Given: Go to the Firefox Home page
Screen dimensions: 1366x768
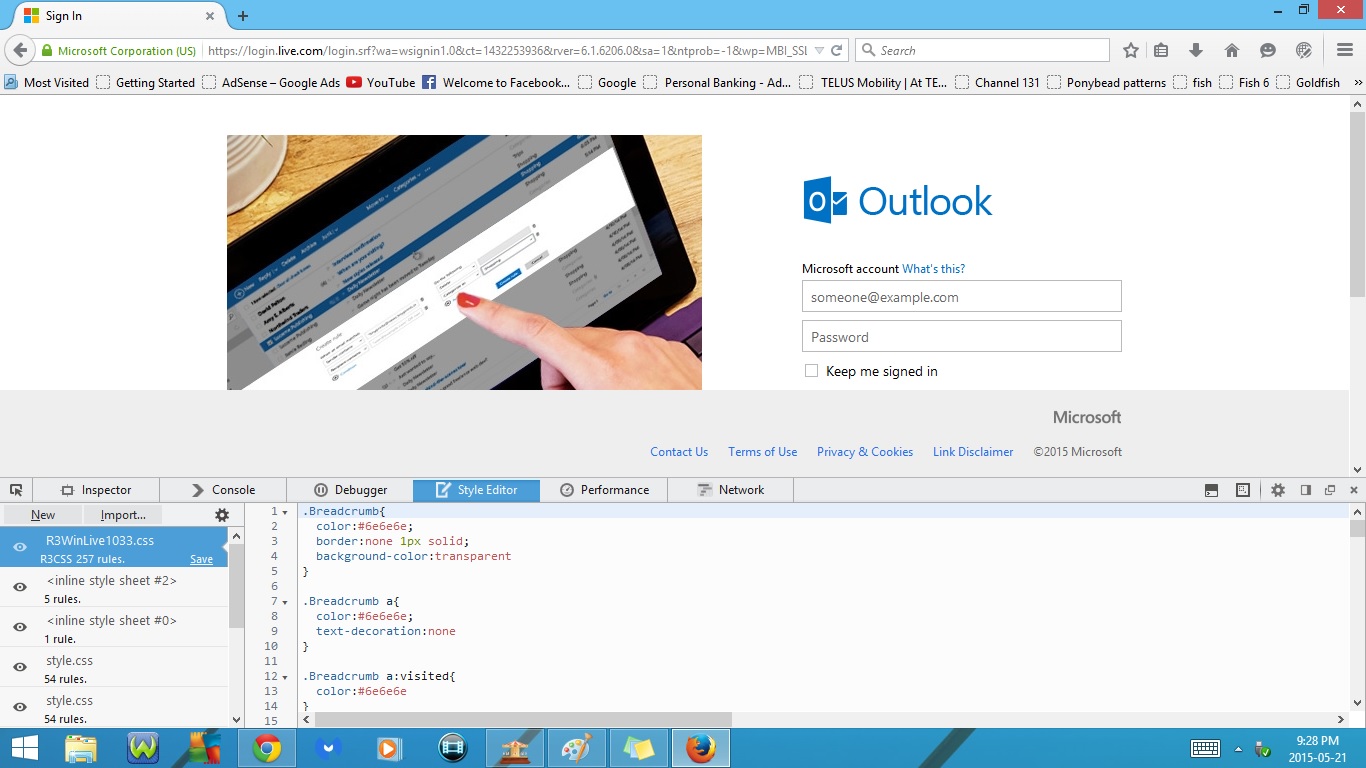Looking at the screenshot, I should pos(1232,50).
